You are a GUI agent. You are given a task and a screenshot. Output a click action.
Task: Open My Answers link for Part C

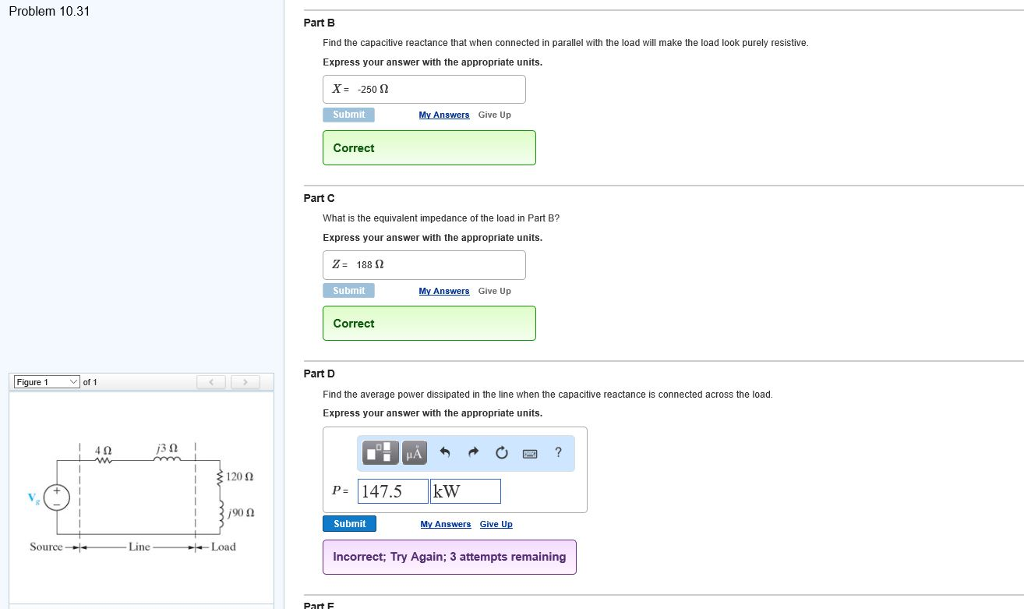tap(444, 291)
